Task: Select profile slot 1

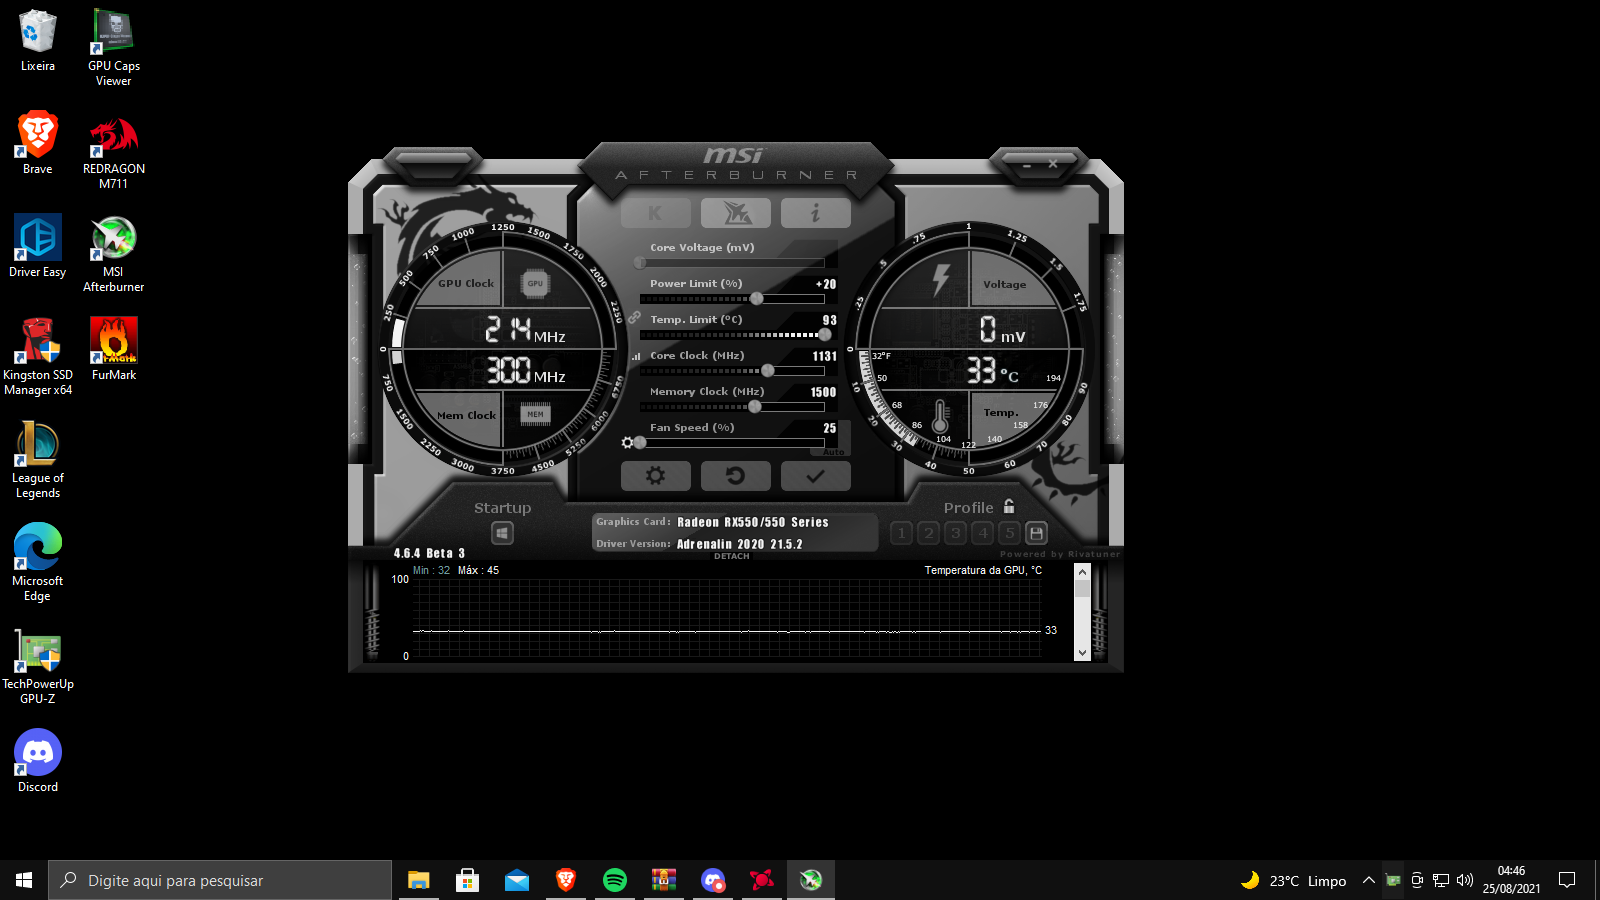Action: pyautogui.click(x=901, y=533)
